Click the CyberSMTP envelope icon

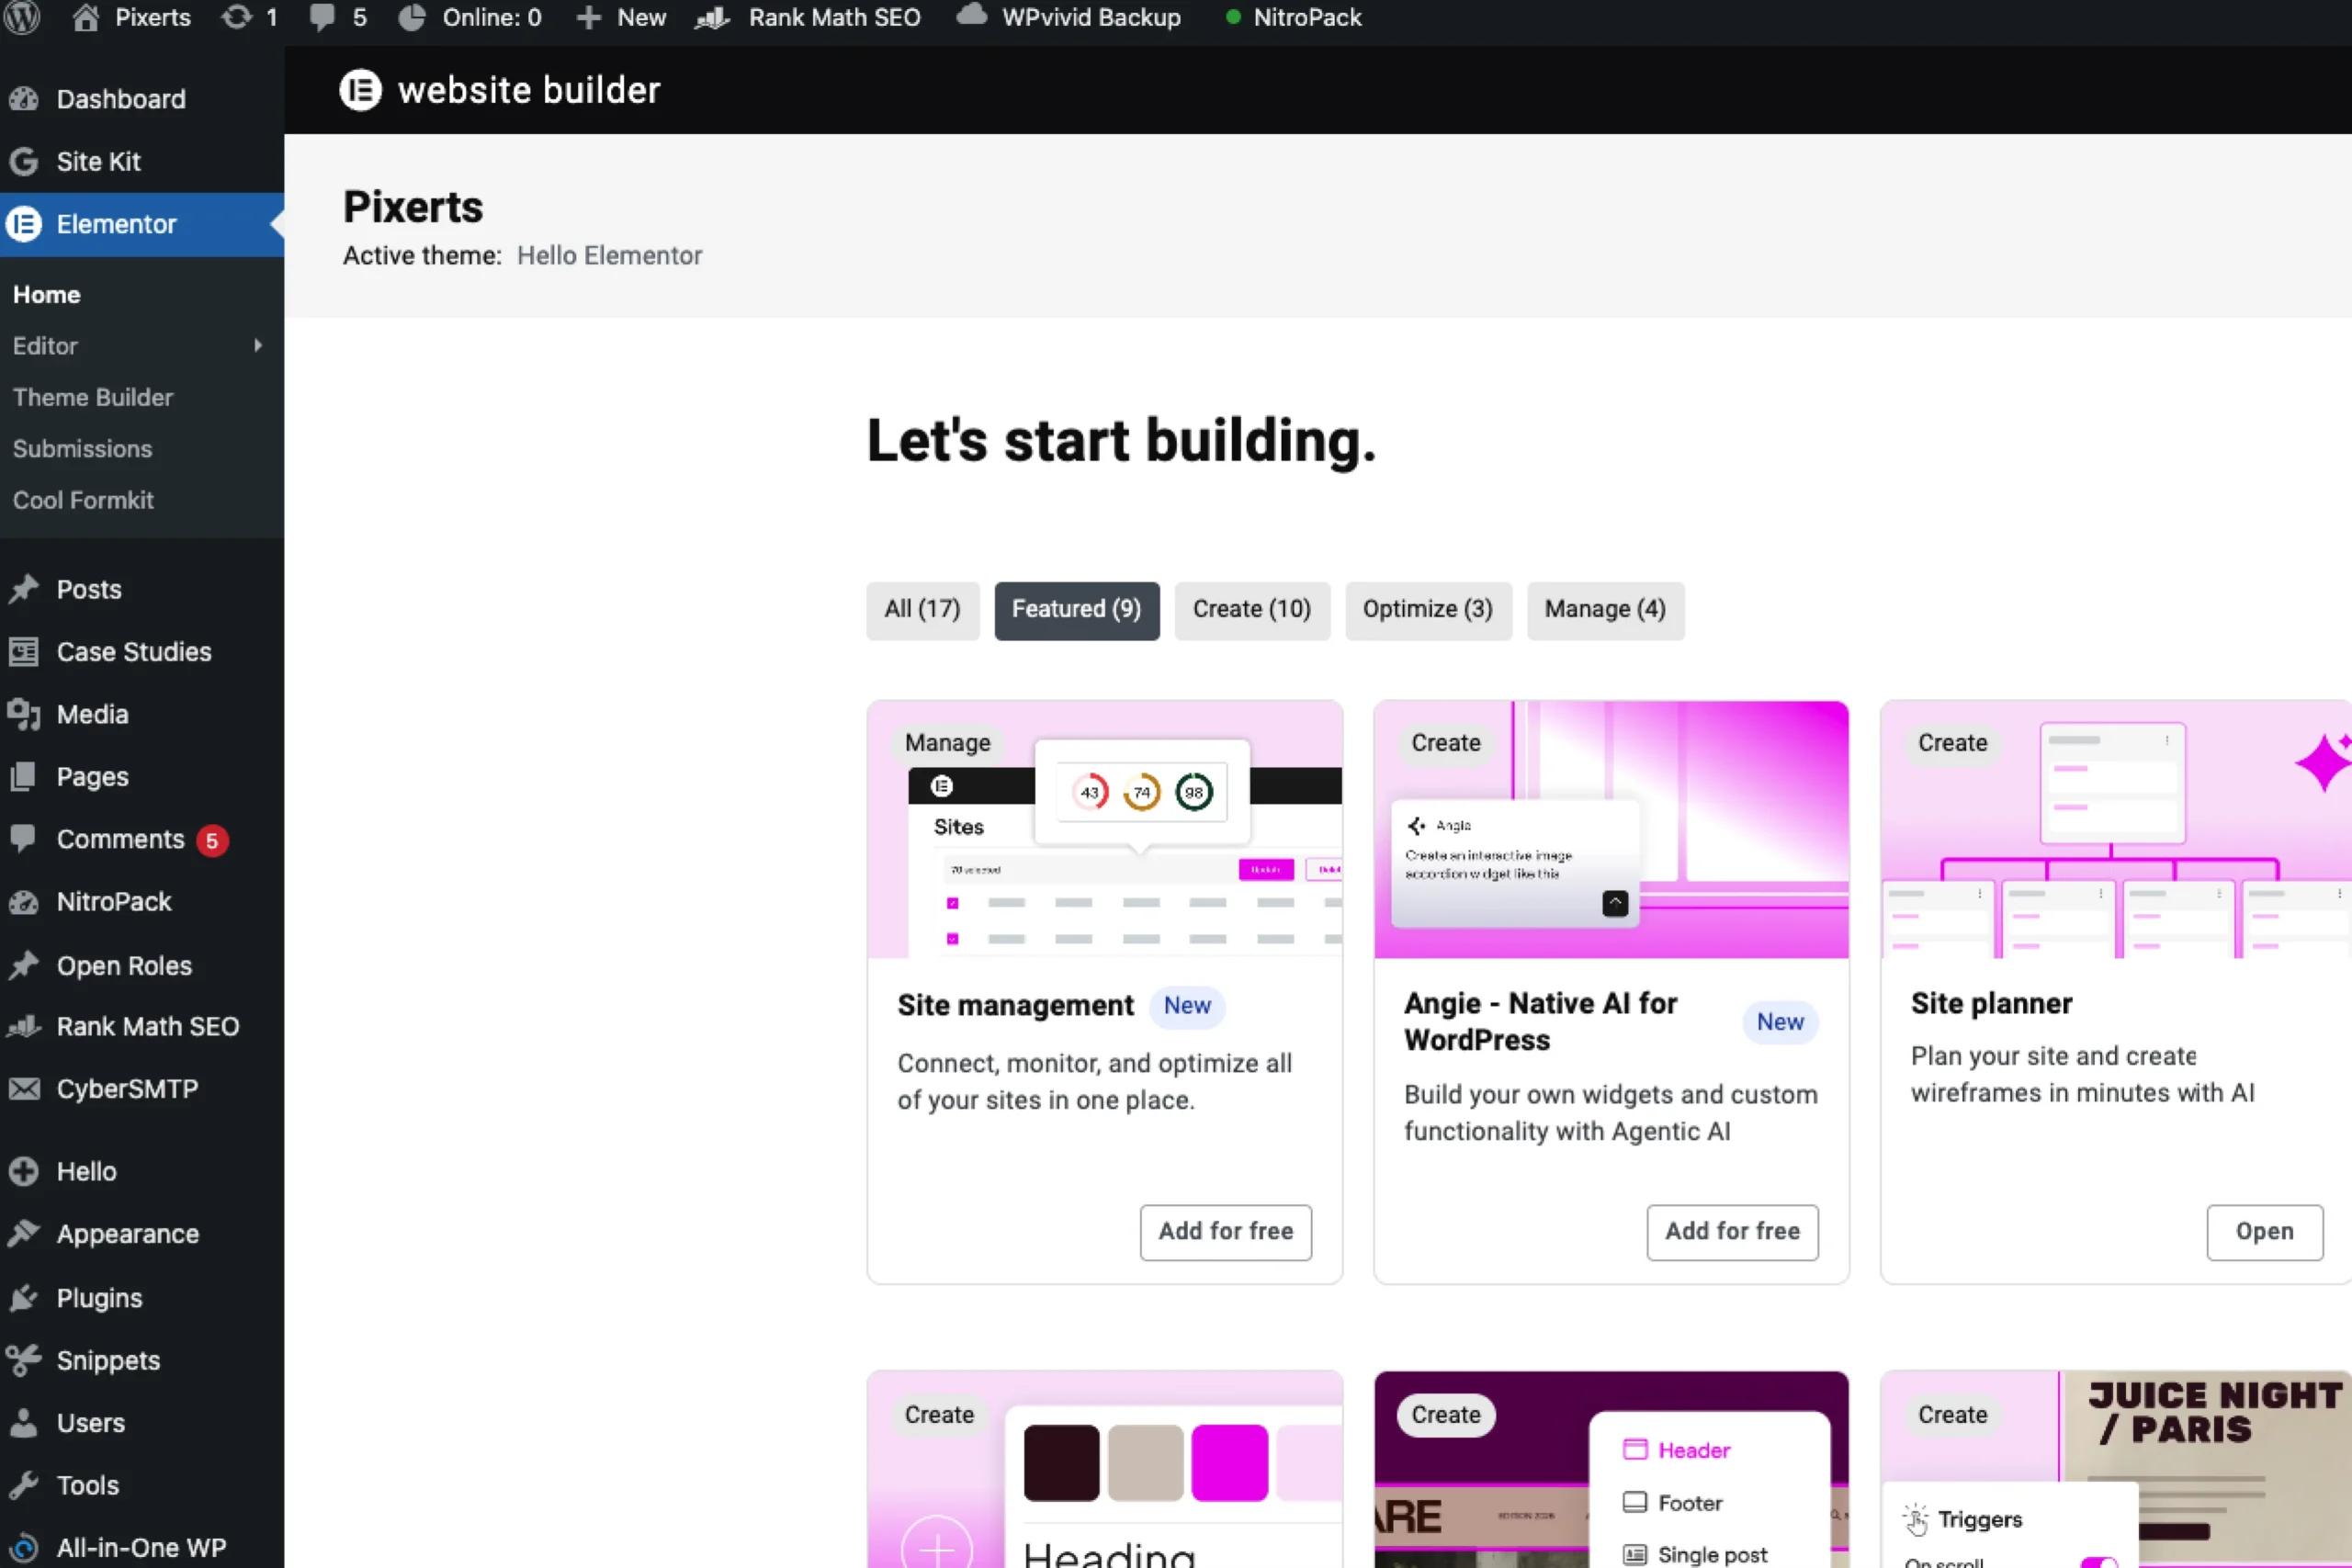point(24,1089)
